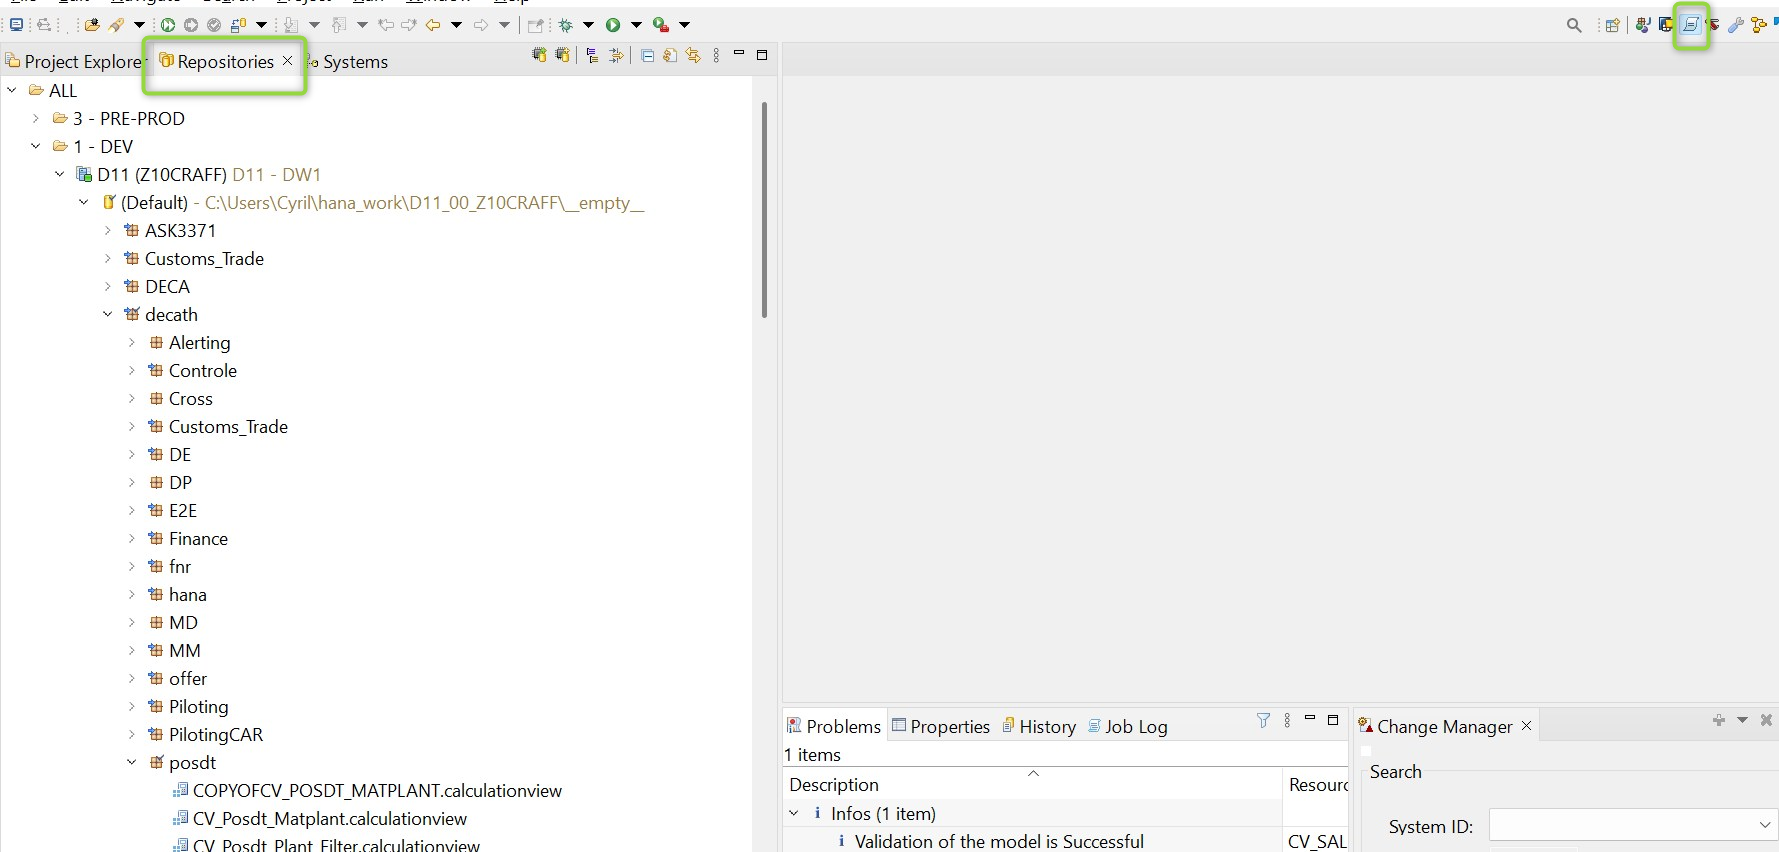
Task: Click the magnifier search icon in top toolbar
Action: pyautogui.click(x=1574, y=26)
